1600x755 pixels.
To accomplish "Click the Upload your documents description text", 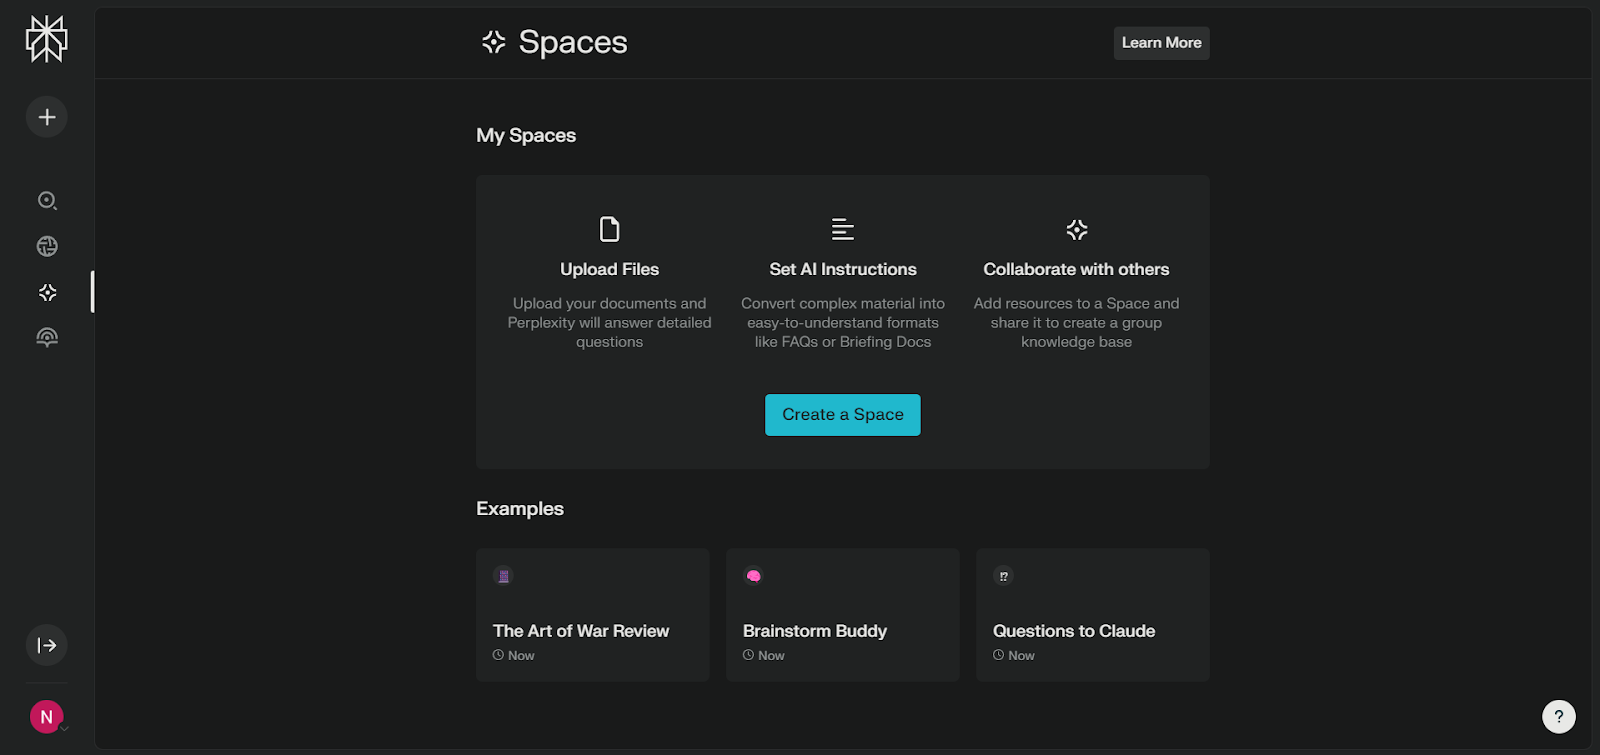I will (610, 322).
